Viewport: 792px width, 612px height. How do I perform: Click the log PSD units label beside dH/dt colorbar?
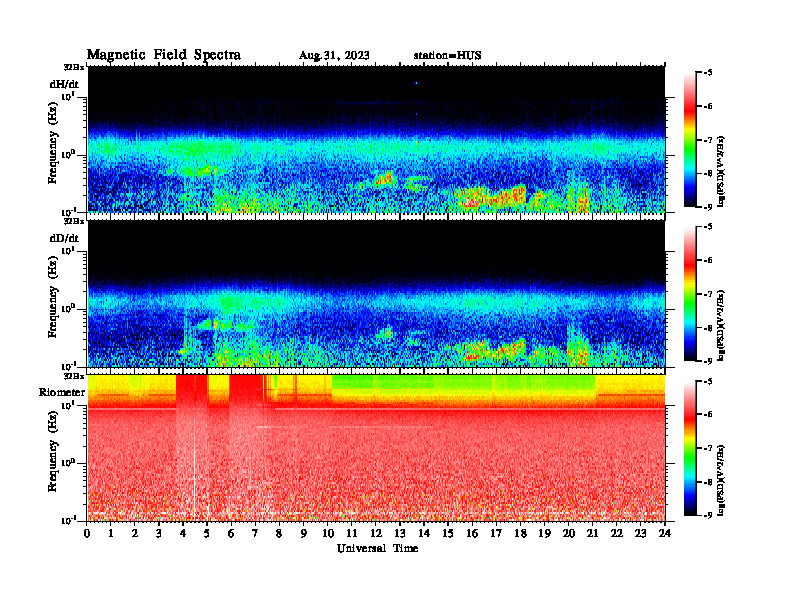pos(722,171)
